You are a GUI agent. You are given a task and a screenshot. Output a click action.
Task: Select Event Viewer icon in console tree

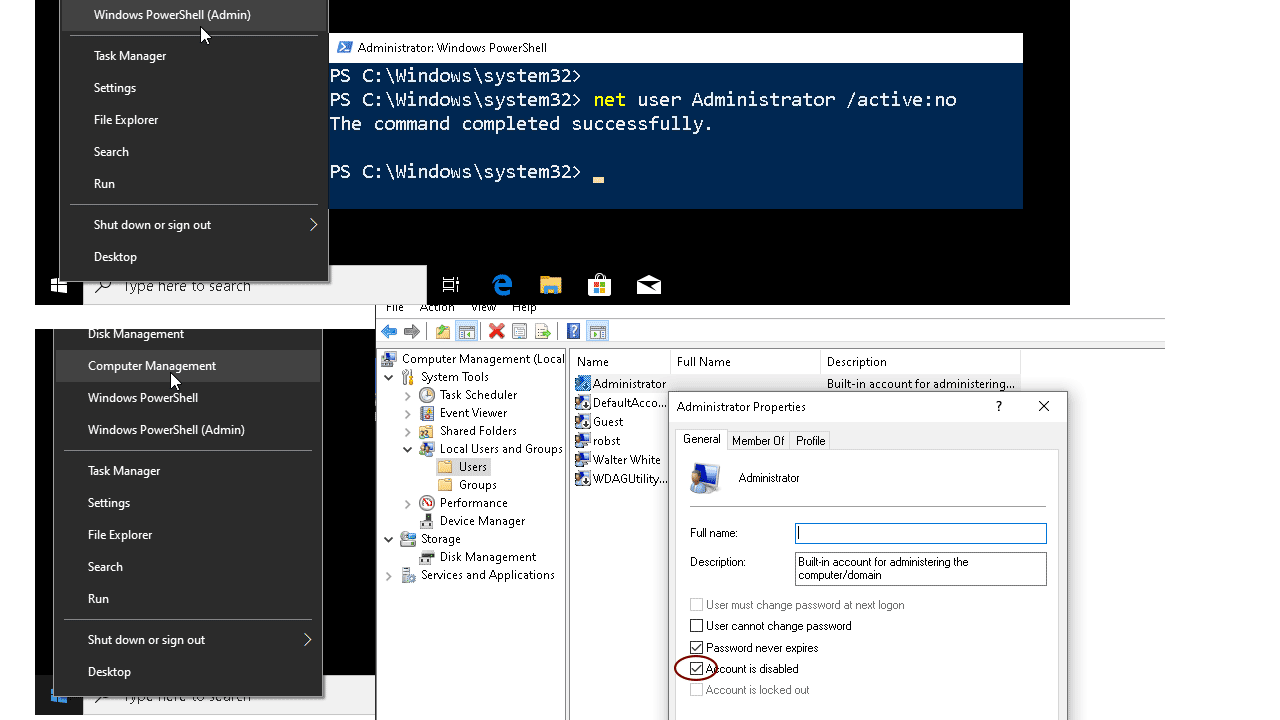click(427, 413)
